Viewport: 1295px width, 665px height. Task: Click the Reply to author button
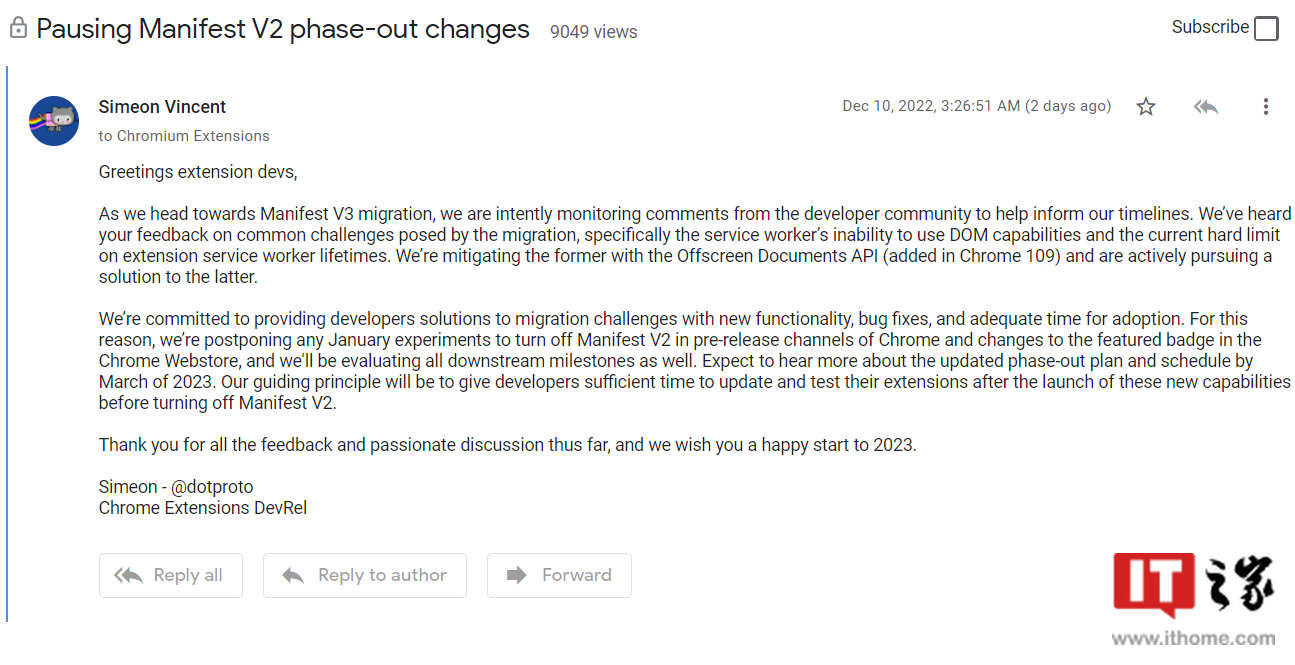pyautogui.click(x=365, y=575)
